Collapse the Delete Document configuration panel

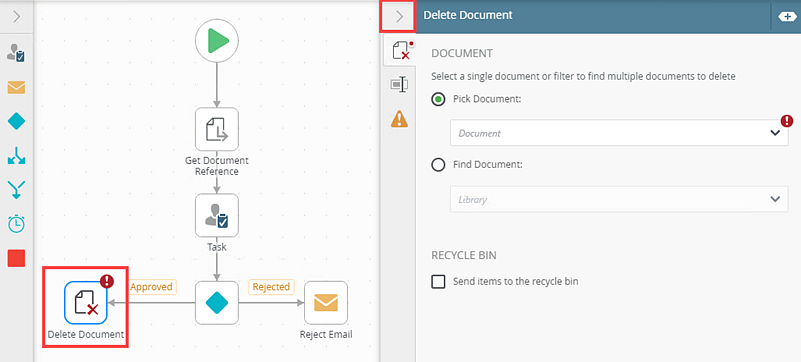click(399, 17)
